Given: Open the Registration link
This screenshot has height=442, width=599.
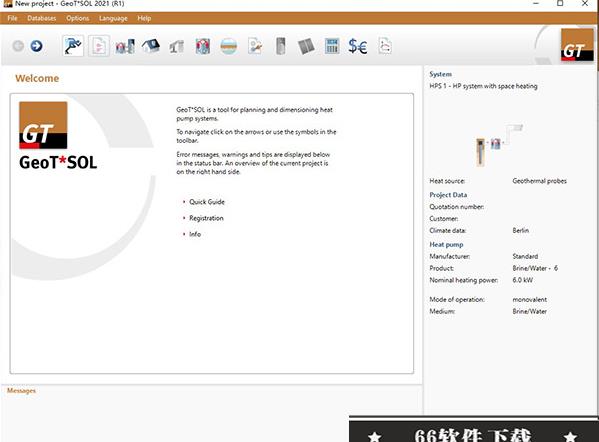Looking at the screenshot, I should [206, 218].
